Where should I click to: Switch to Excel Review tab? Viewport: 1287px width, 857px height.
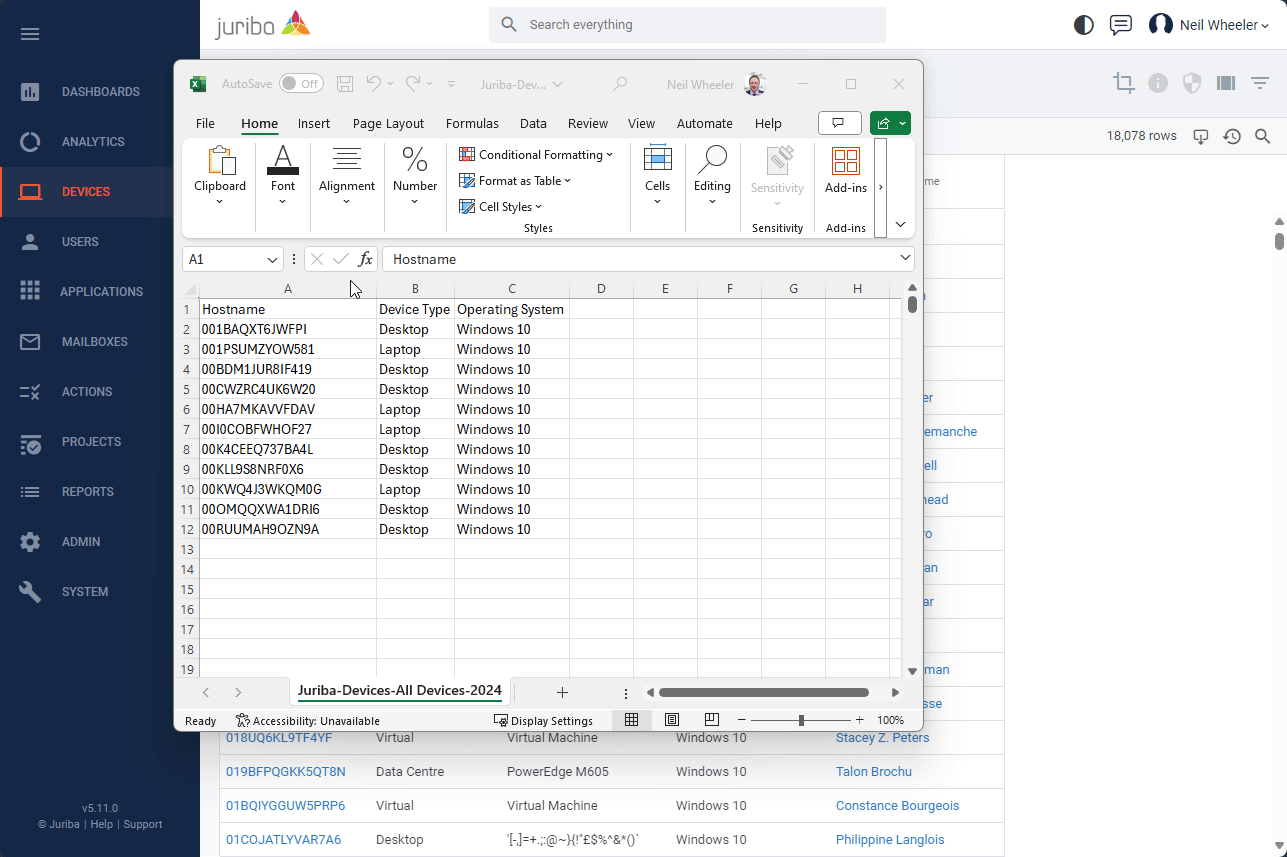(588, 124)
